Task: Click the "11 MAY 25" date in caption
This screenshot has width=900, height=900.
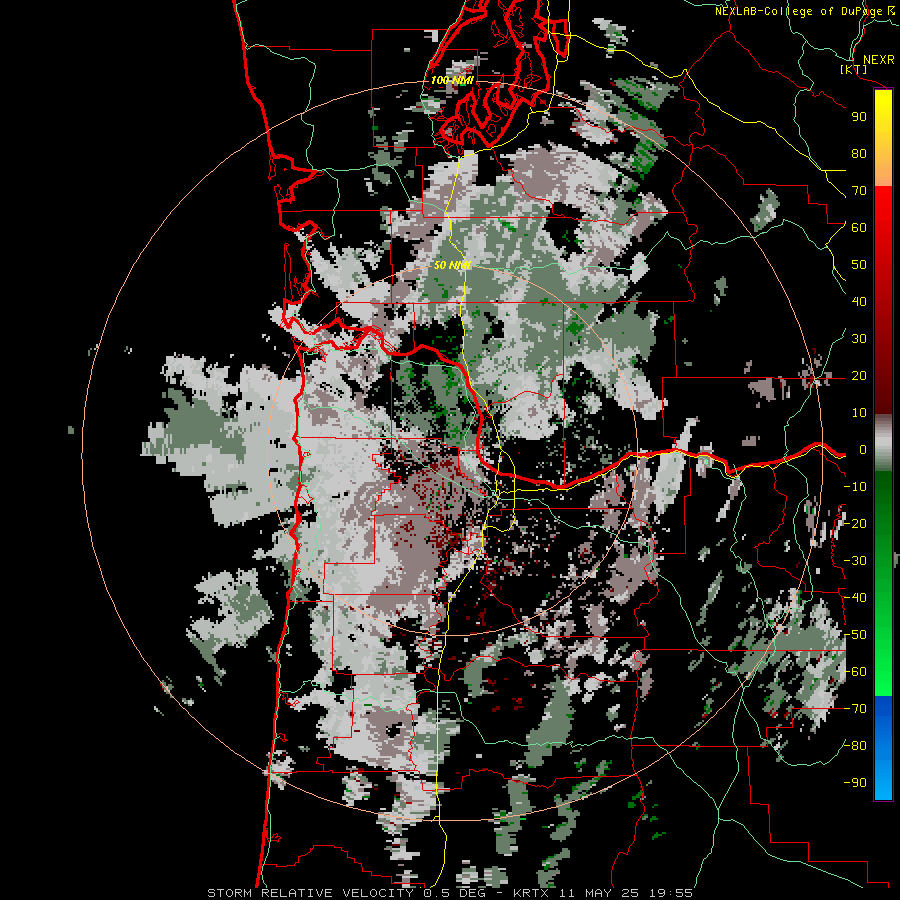Action: 599,893
